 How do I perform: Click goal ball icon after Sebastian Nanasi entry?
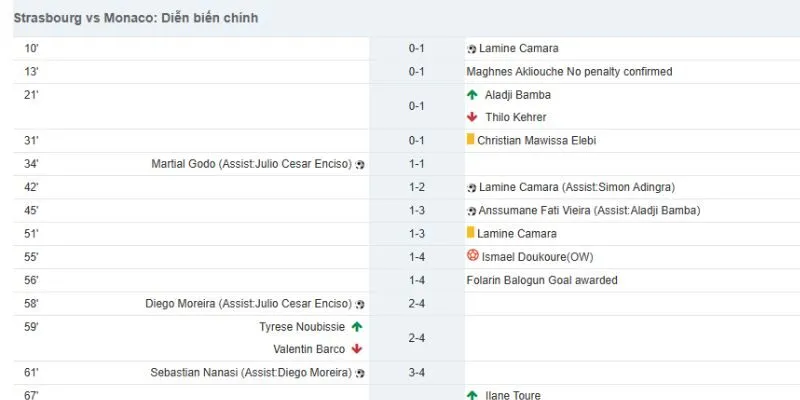[x=360, y=373]
